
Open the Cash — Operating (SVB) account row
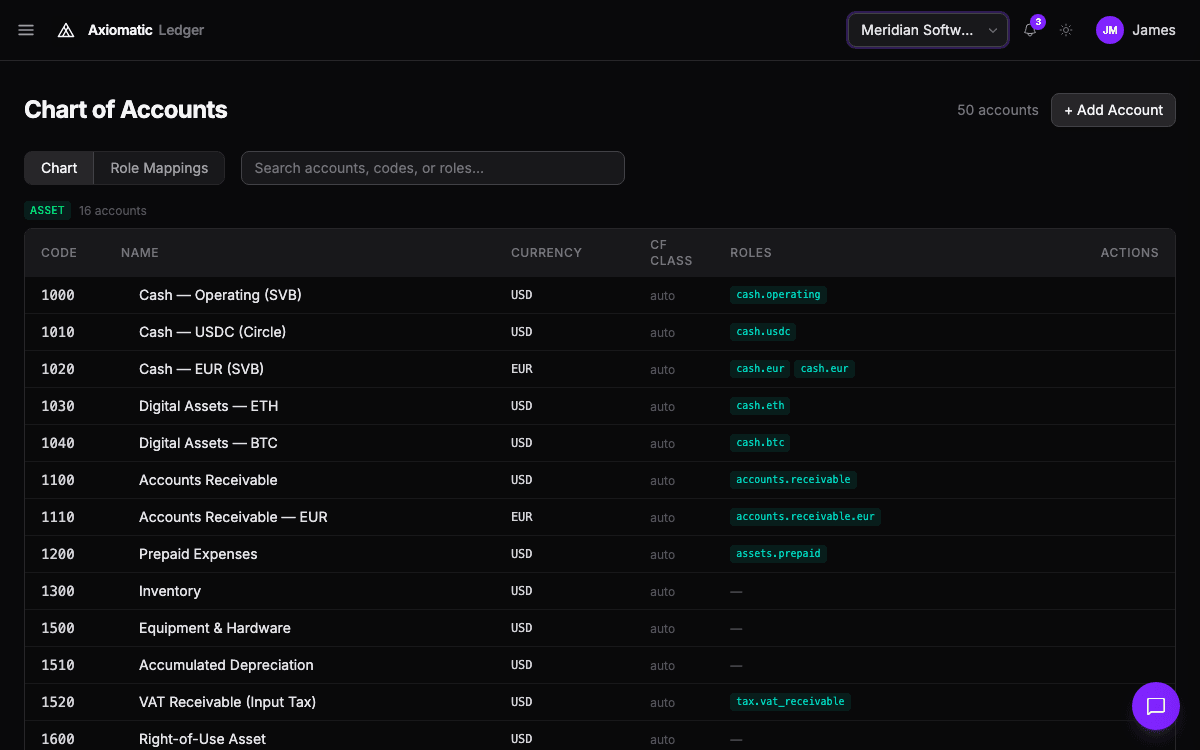220,295
